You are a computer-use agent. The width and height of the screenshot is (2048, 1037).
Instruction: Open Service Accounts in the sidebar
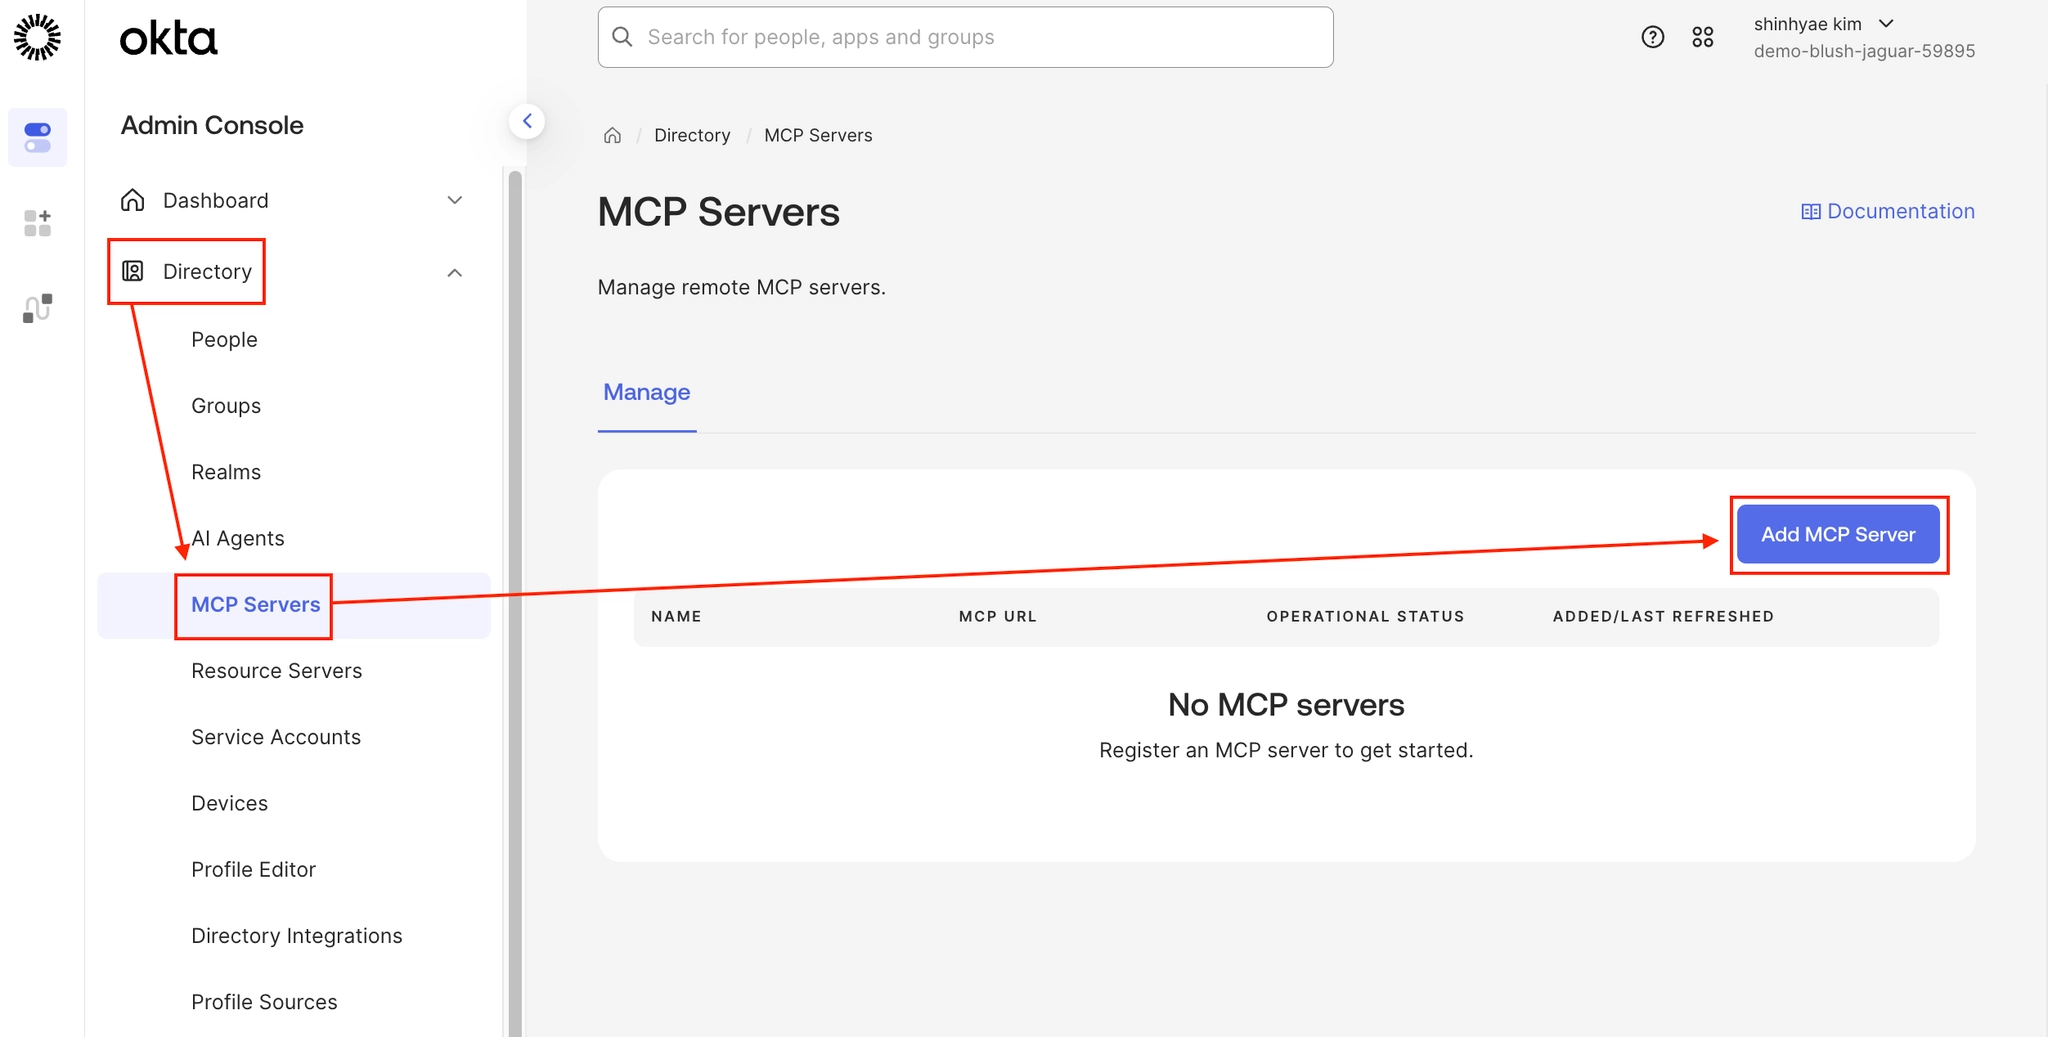[276, 737]
